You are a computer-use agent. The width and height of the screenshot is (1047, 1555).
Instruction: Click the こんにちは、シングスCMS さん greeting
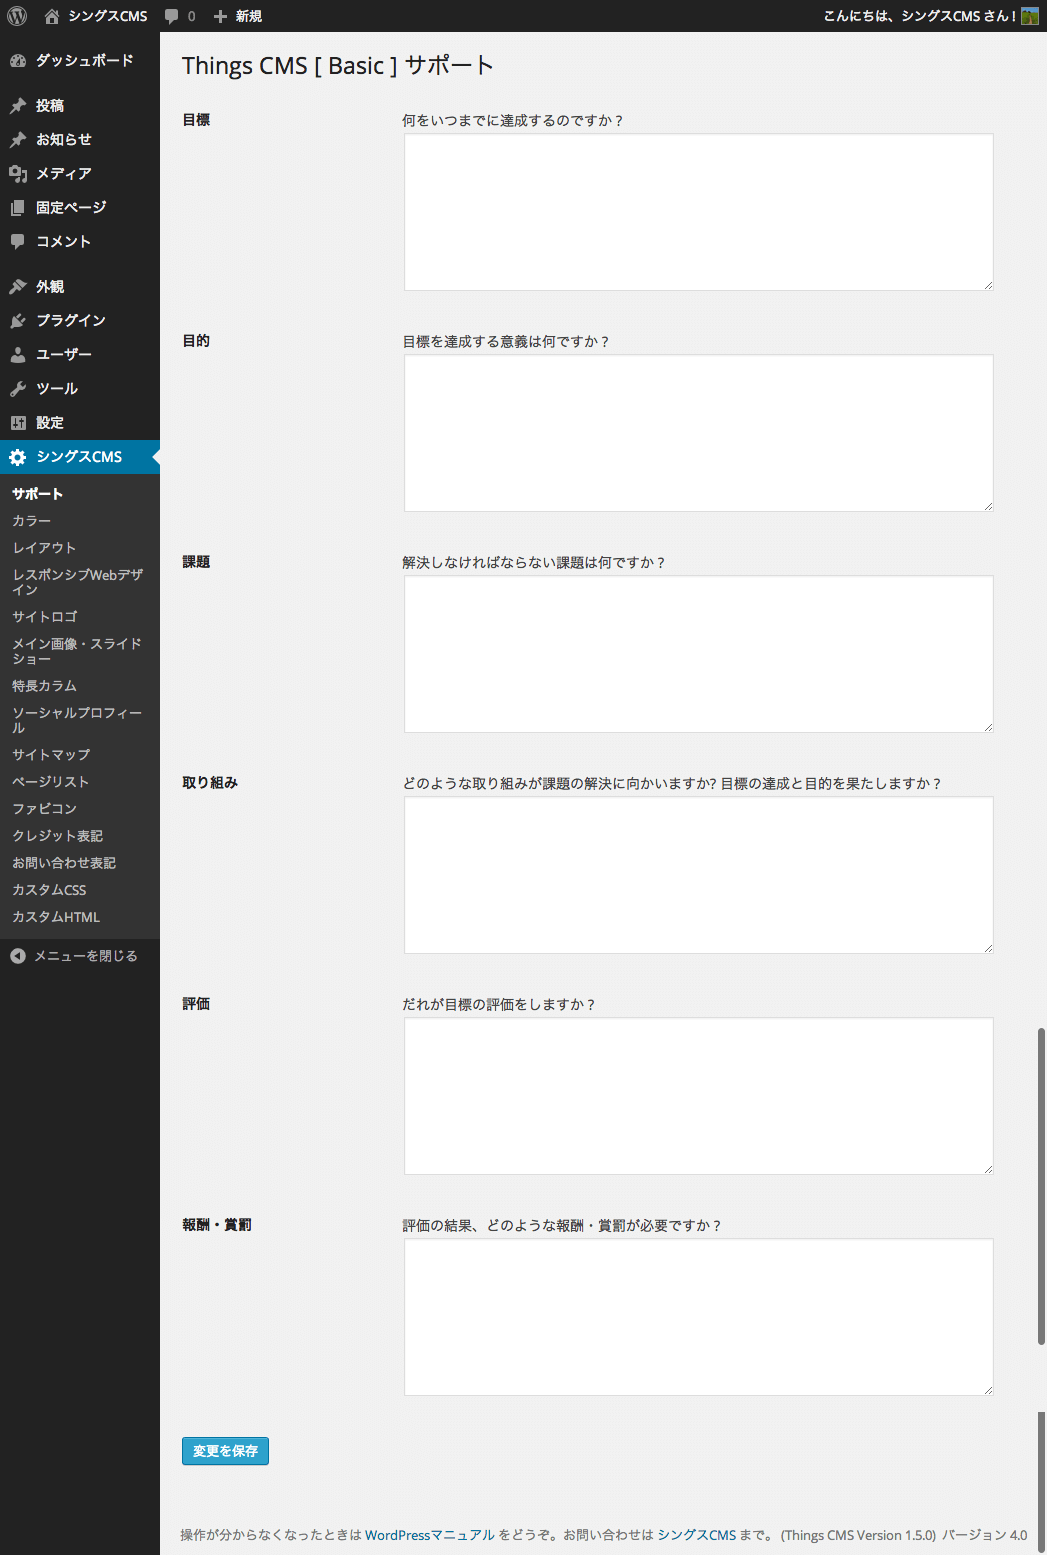tap(919, 16)
